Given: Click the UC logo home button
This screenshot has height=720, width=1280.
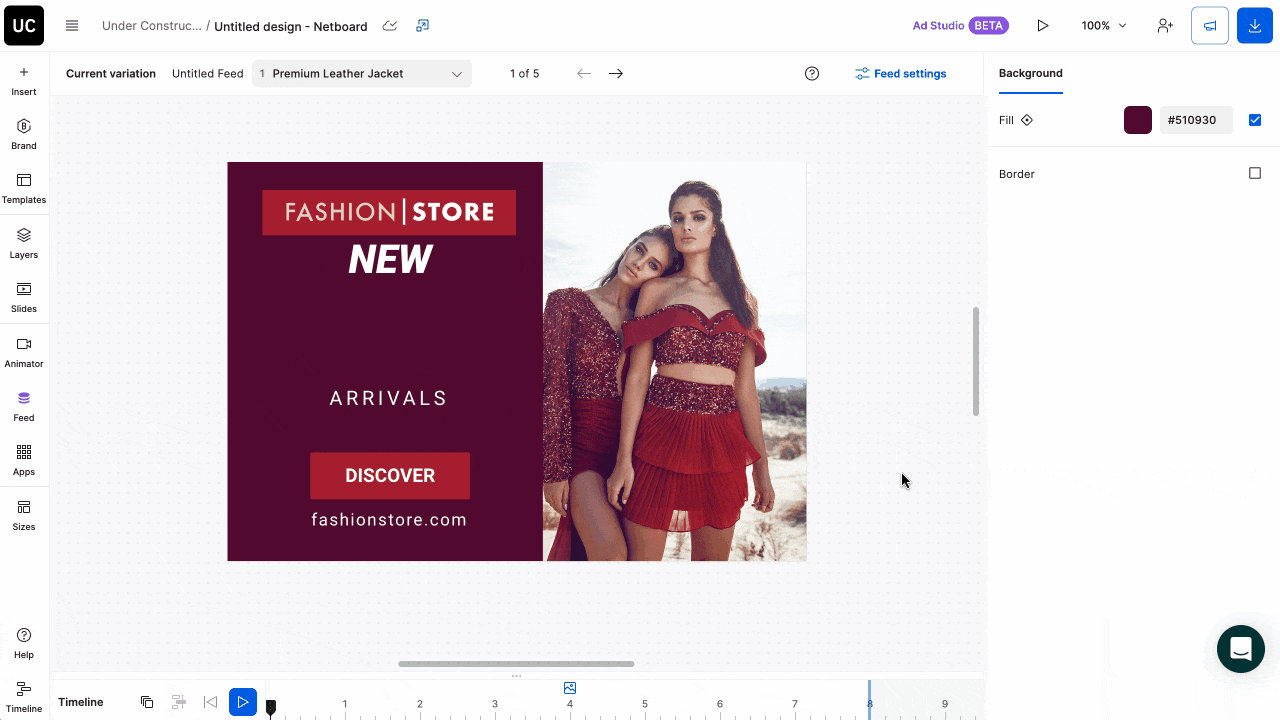Looking at the screenshot, I should coord(24,25).
